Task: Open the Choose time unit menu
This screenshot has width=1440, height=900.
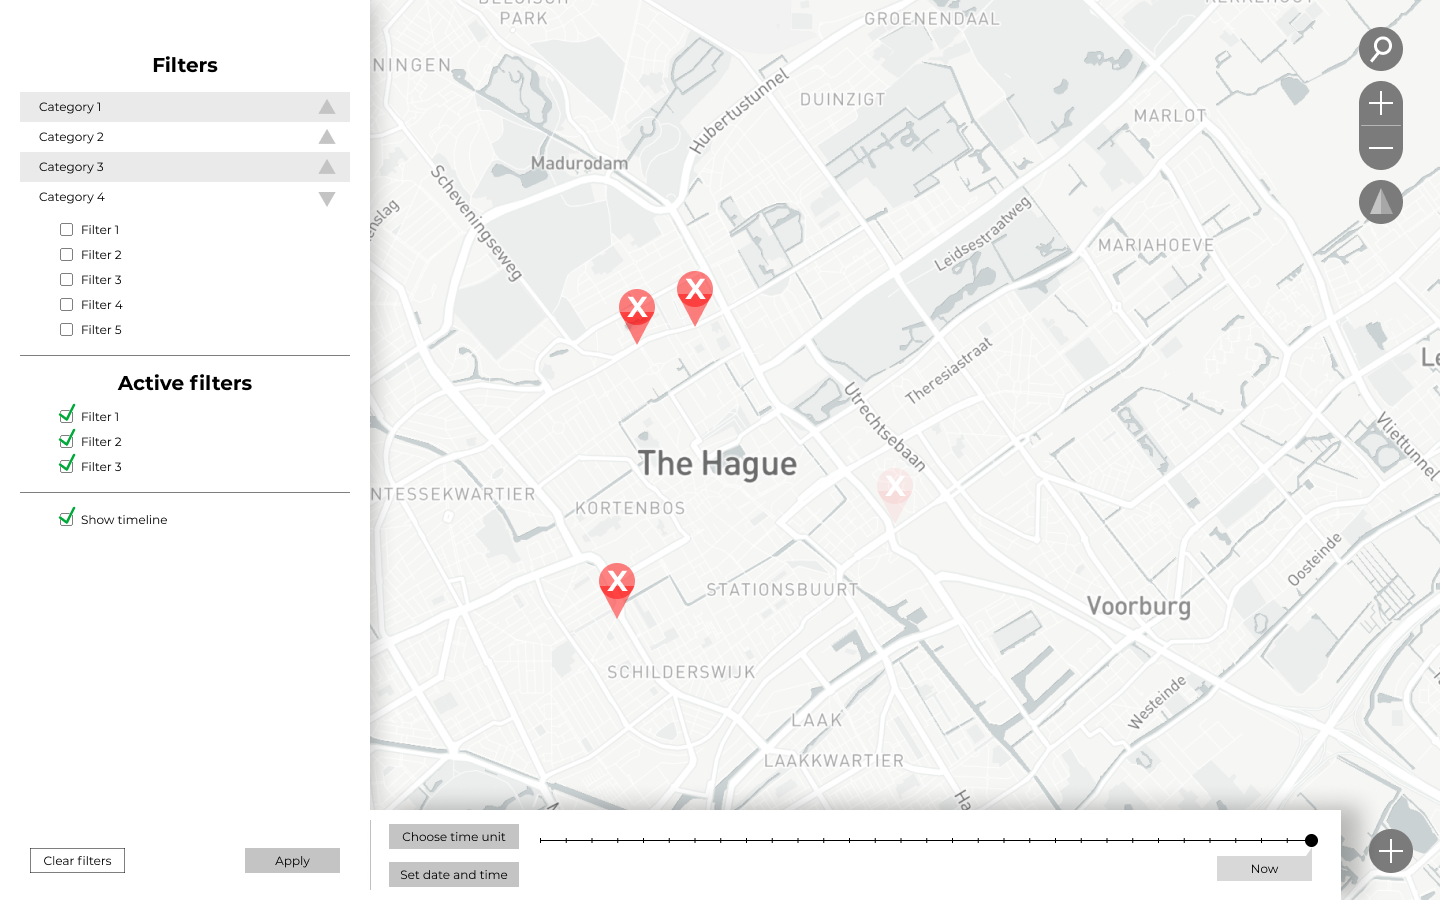Action: click(454, 837)
